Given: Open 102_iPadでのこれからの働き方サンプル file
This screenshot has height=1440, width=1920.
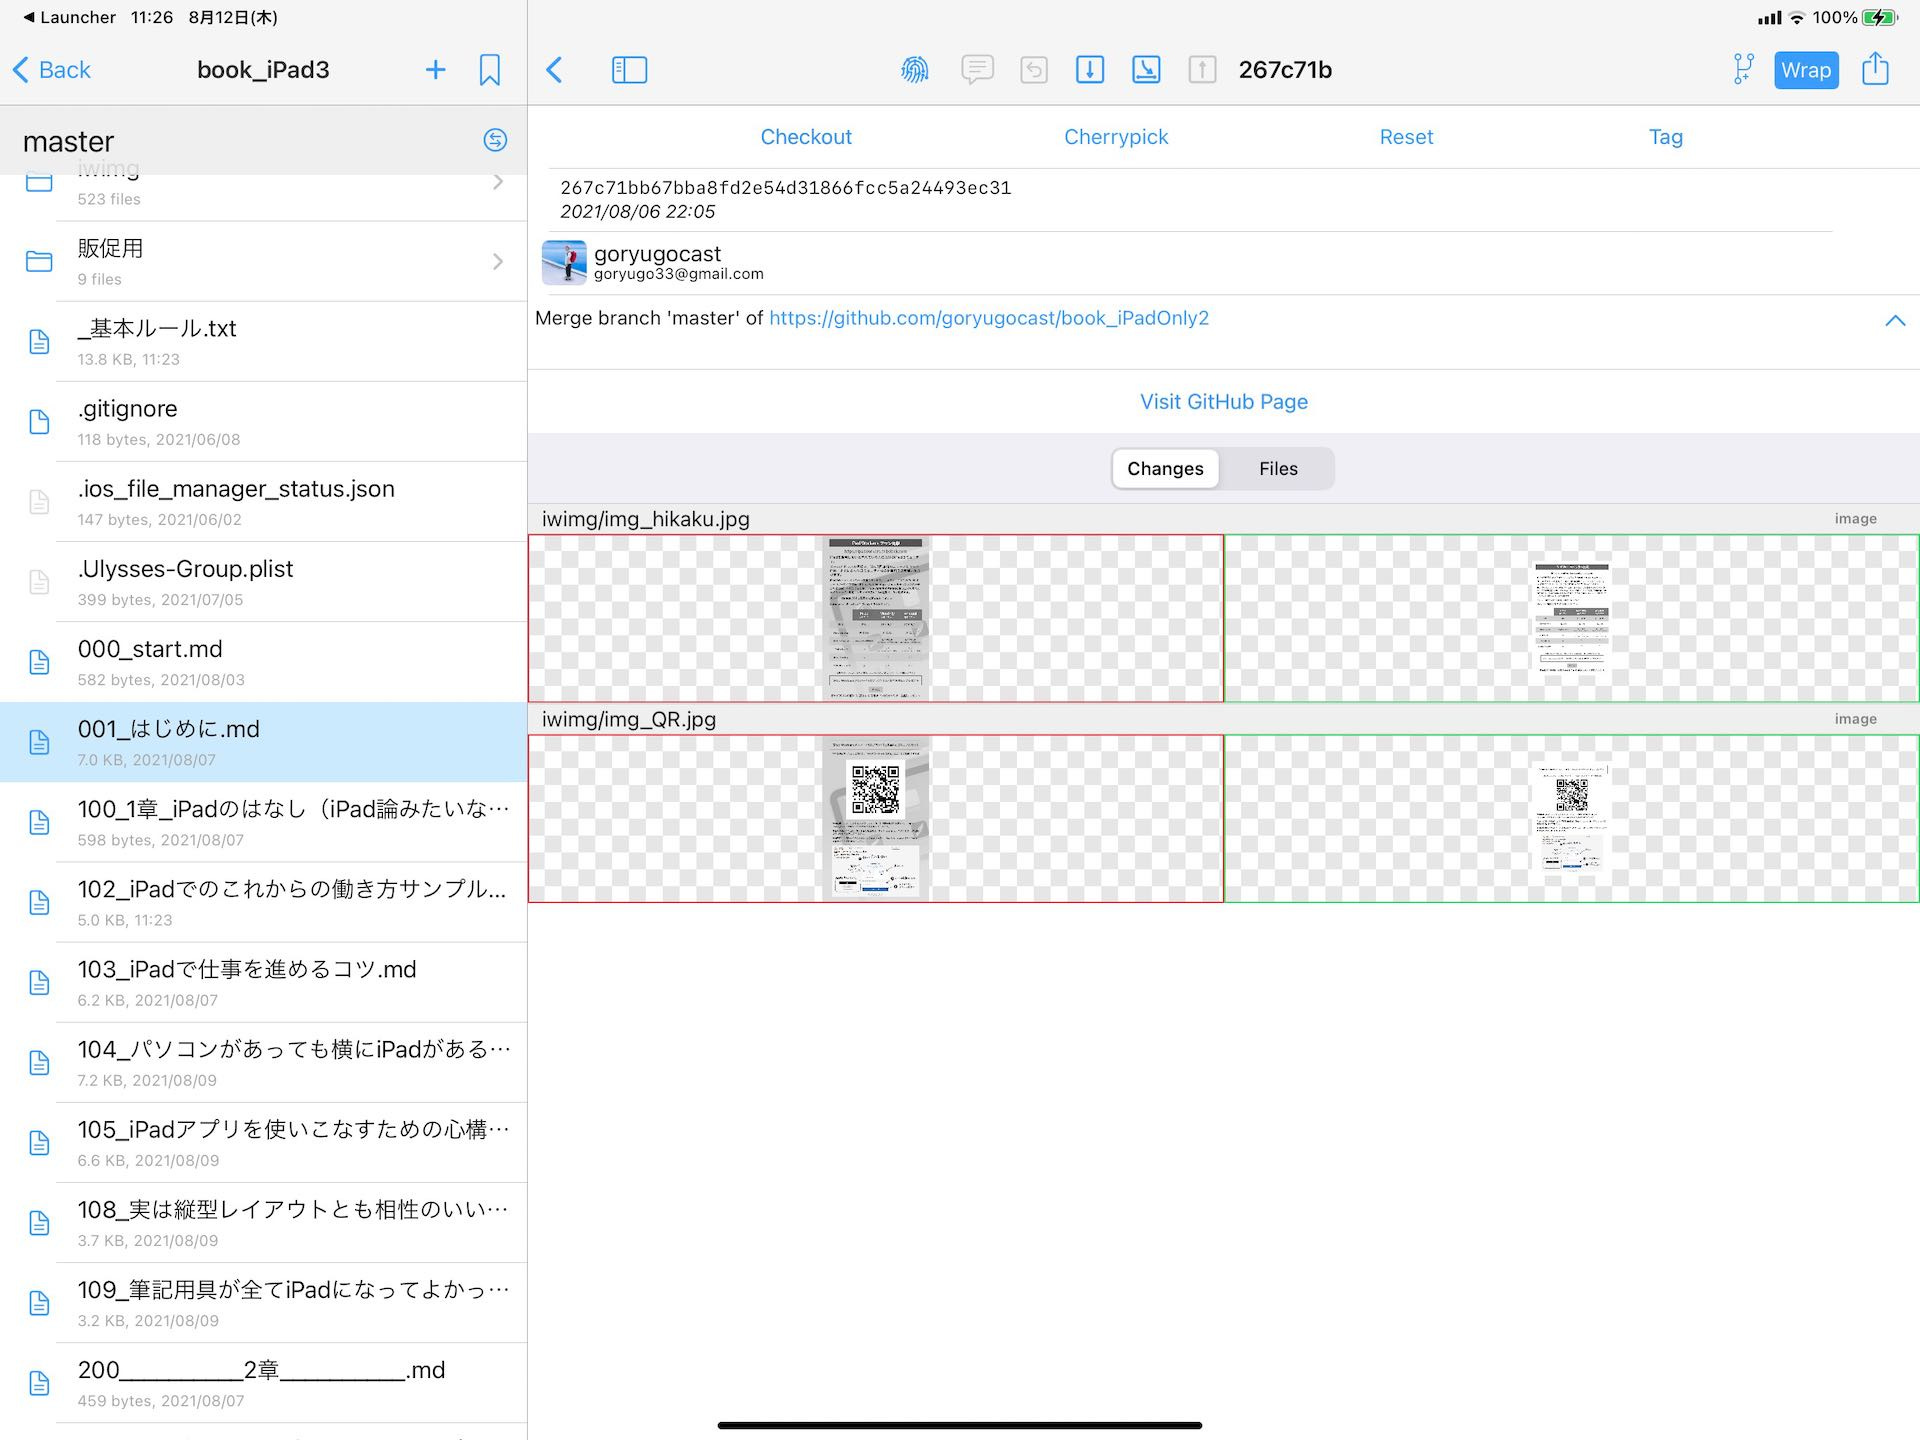Looking at the screenshot, I should [264, 902].
